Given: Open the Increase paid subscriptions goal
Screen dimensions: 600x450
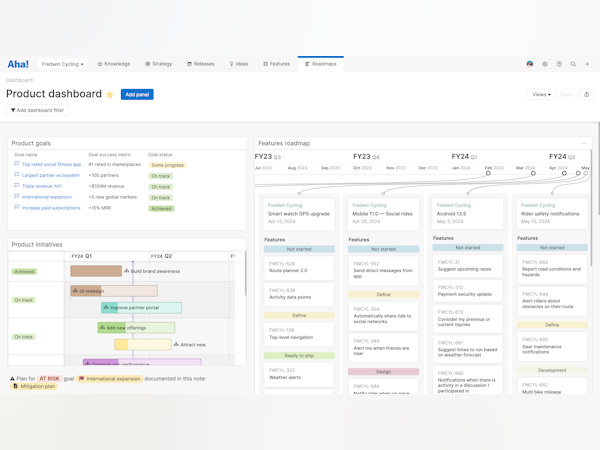Looking at the screenshot, I should pos(51,208).
